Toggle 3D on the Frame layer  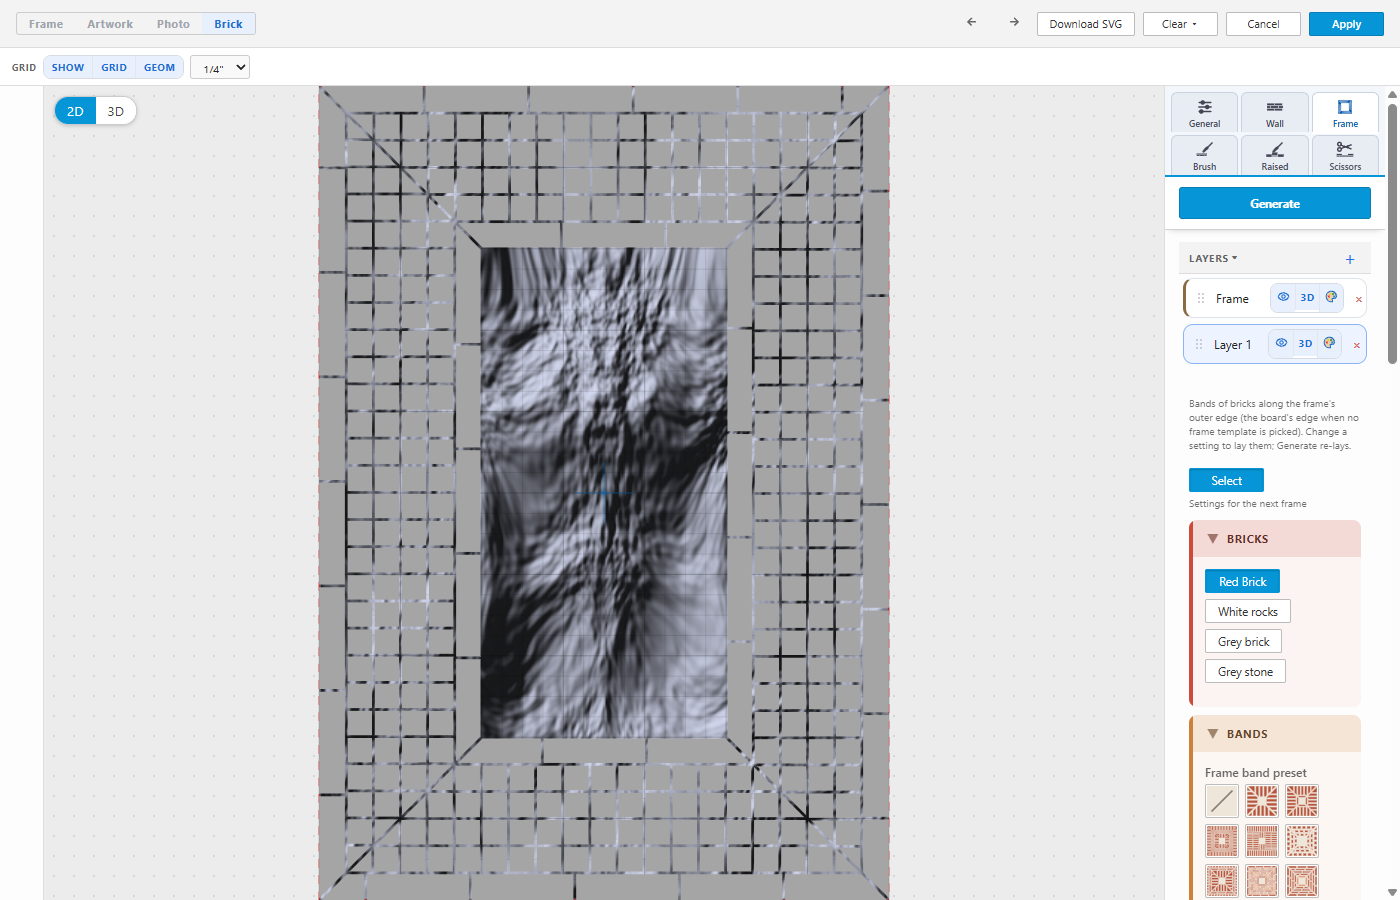(1307, 297)
